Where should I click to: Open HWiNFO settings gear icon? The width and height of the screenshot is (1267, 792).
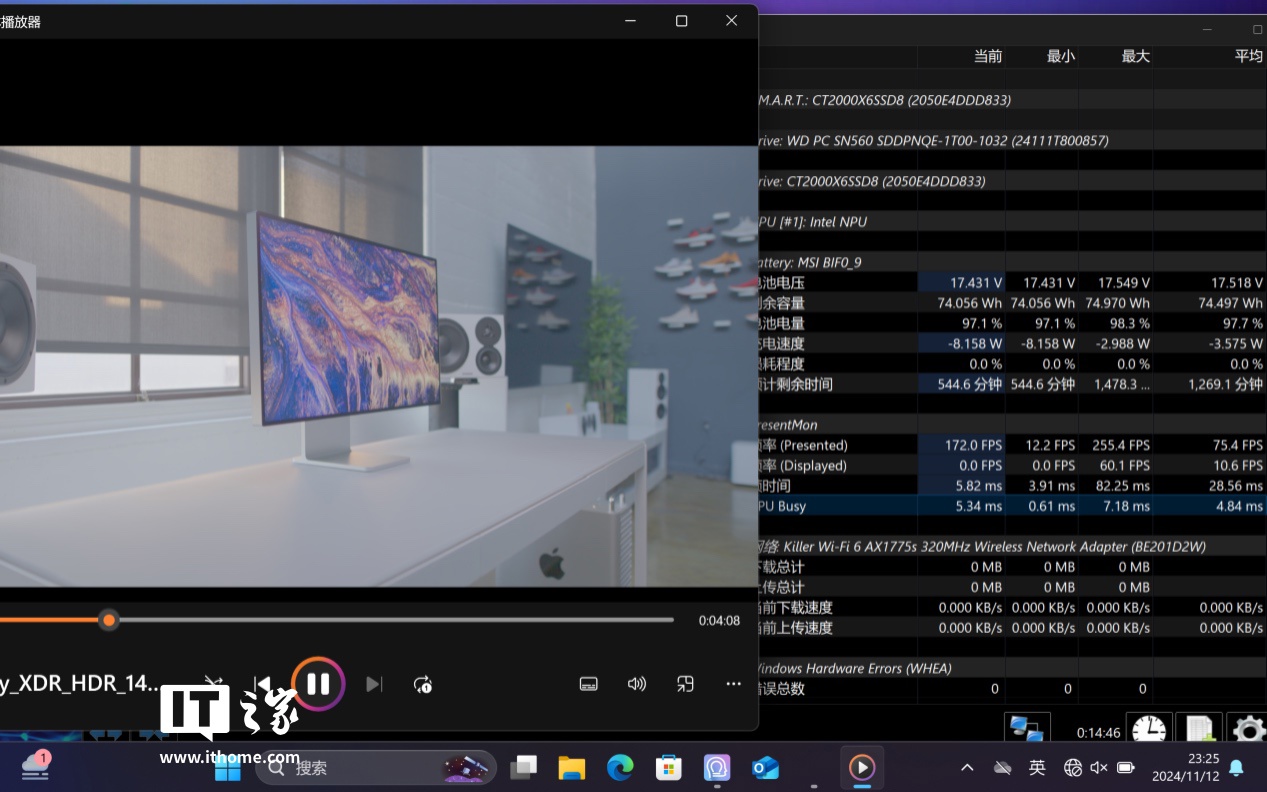pyautogui.click(x=1247, y=729)
